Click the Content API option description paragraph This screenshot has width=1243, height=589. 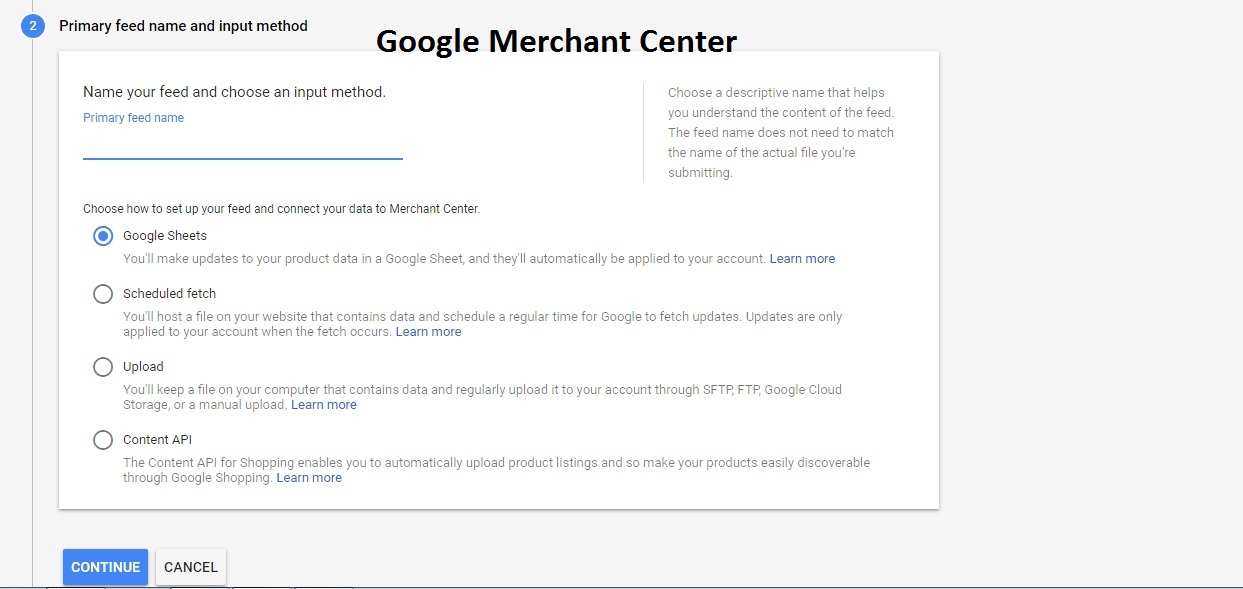[x=497, y=470]
